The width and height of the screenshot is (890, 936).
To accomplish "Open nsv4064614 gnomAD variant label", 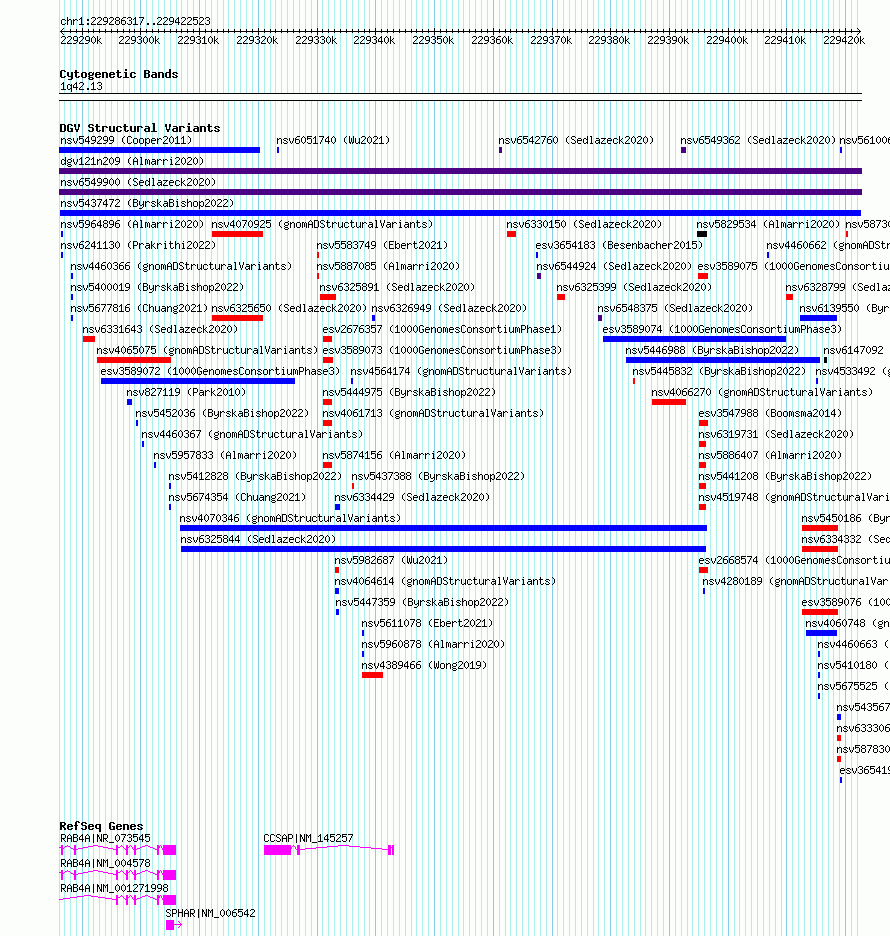I will [445, 581].
